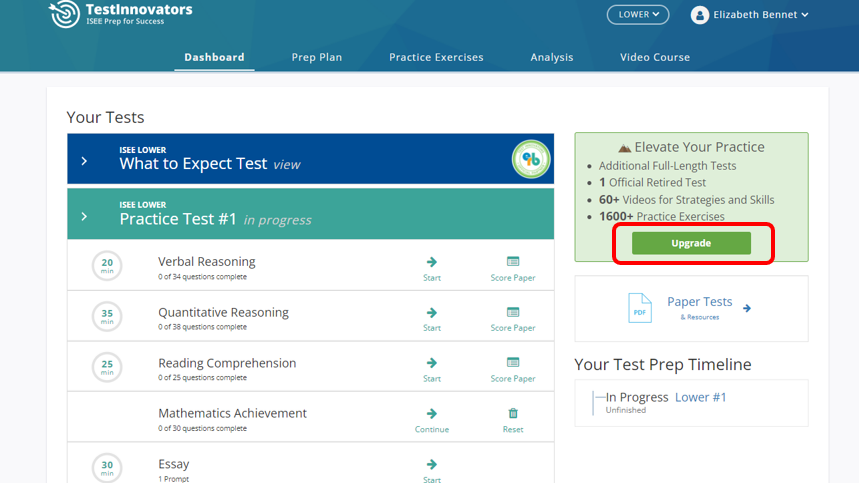Switch to the Dashboard tab

click(214, 57)
